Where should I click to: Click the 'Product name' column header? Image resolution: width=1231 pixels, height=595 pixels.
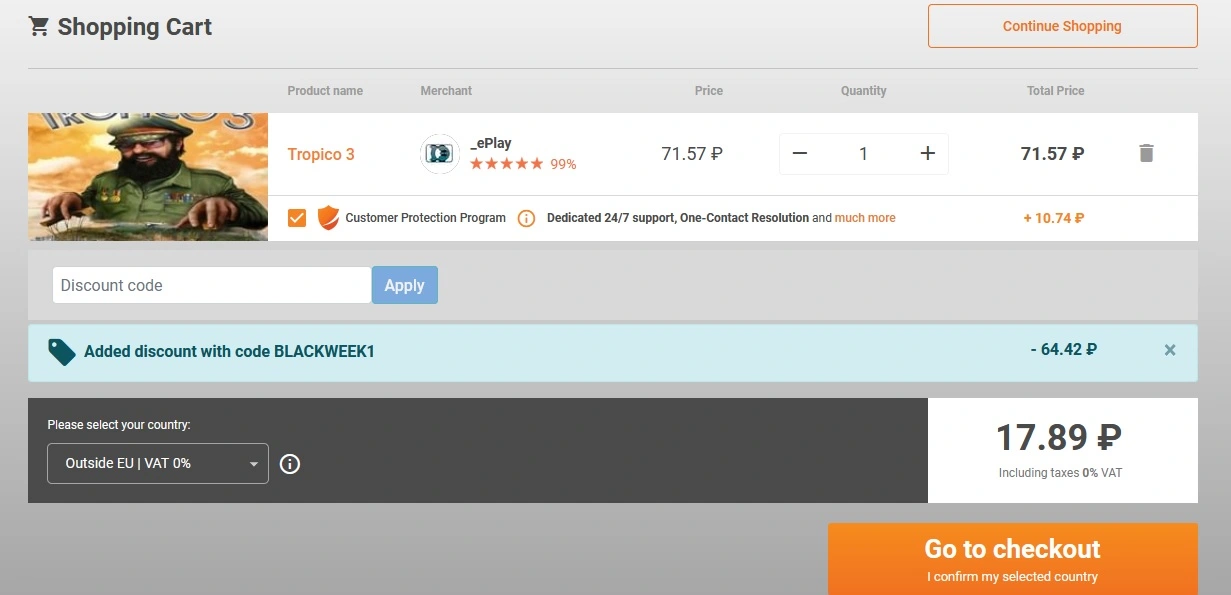tap(325, 91)
